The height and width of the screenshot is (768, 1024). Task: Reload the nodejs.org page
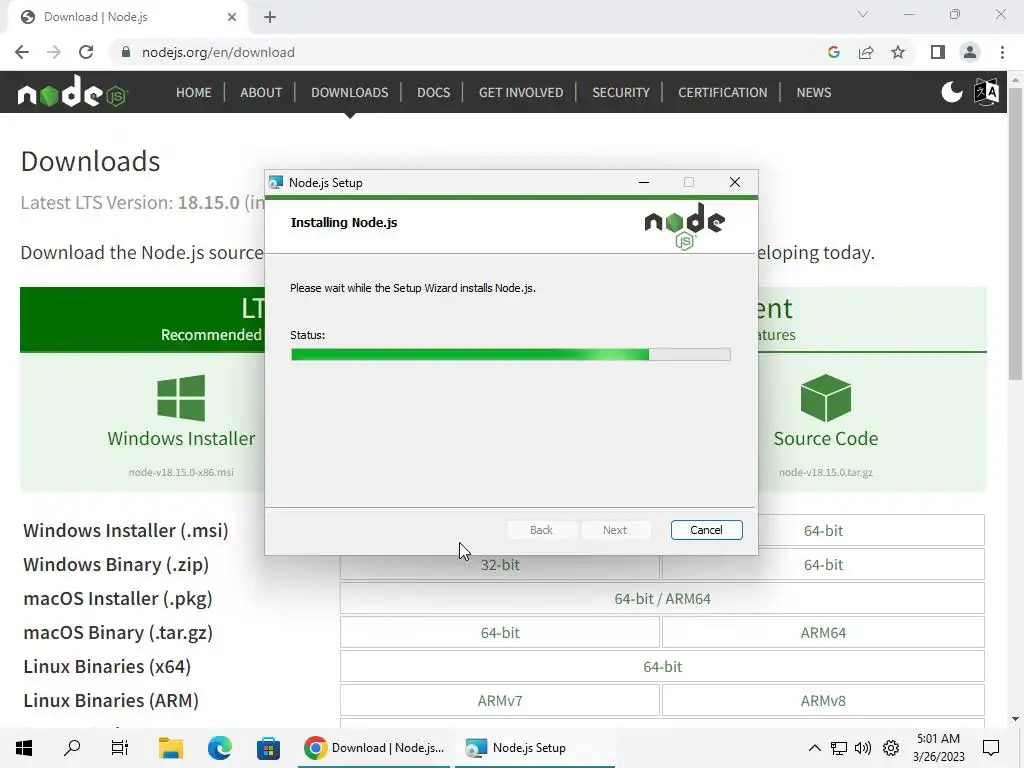tap(86, 52)
